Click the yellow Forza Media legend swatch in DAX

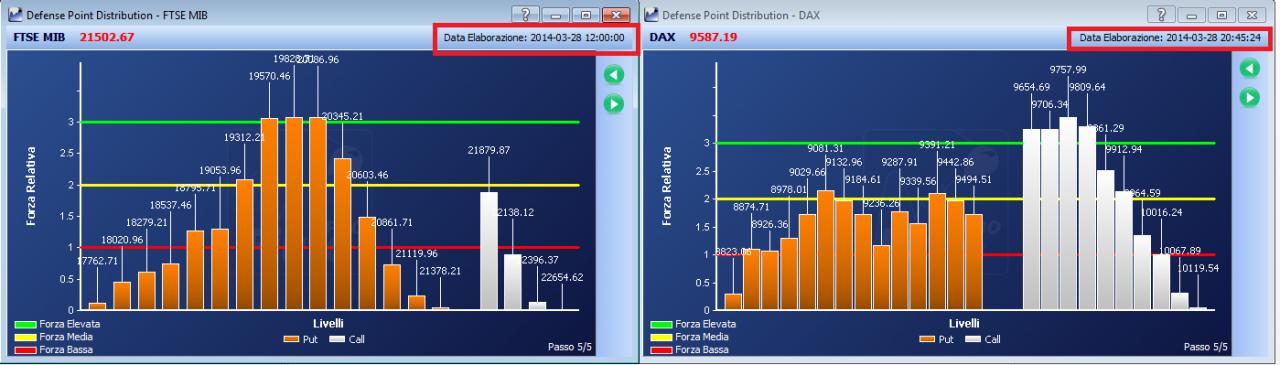(662, 337)
